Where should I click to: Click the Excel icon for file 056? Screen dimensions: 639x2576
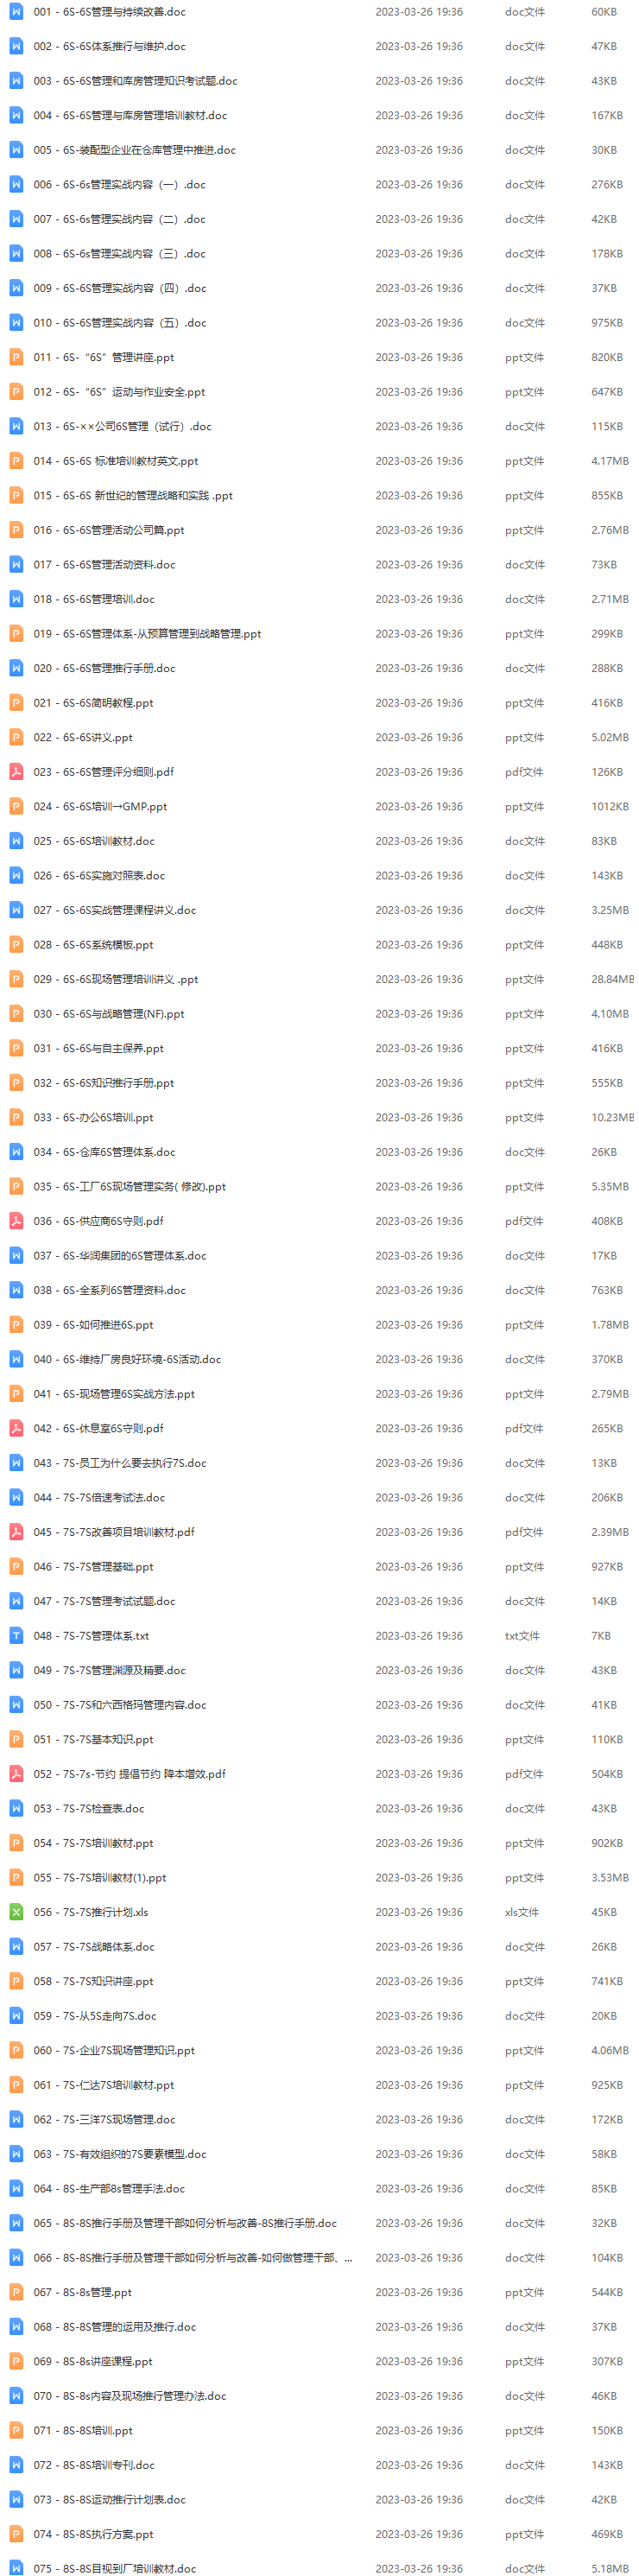16,1912
